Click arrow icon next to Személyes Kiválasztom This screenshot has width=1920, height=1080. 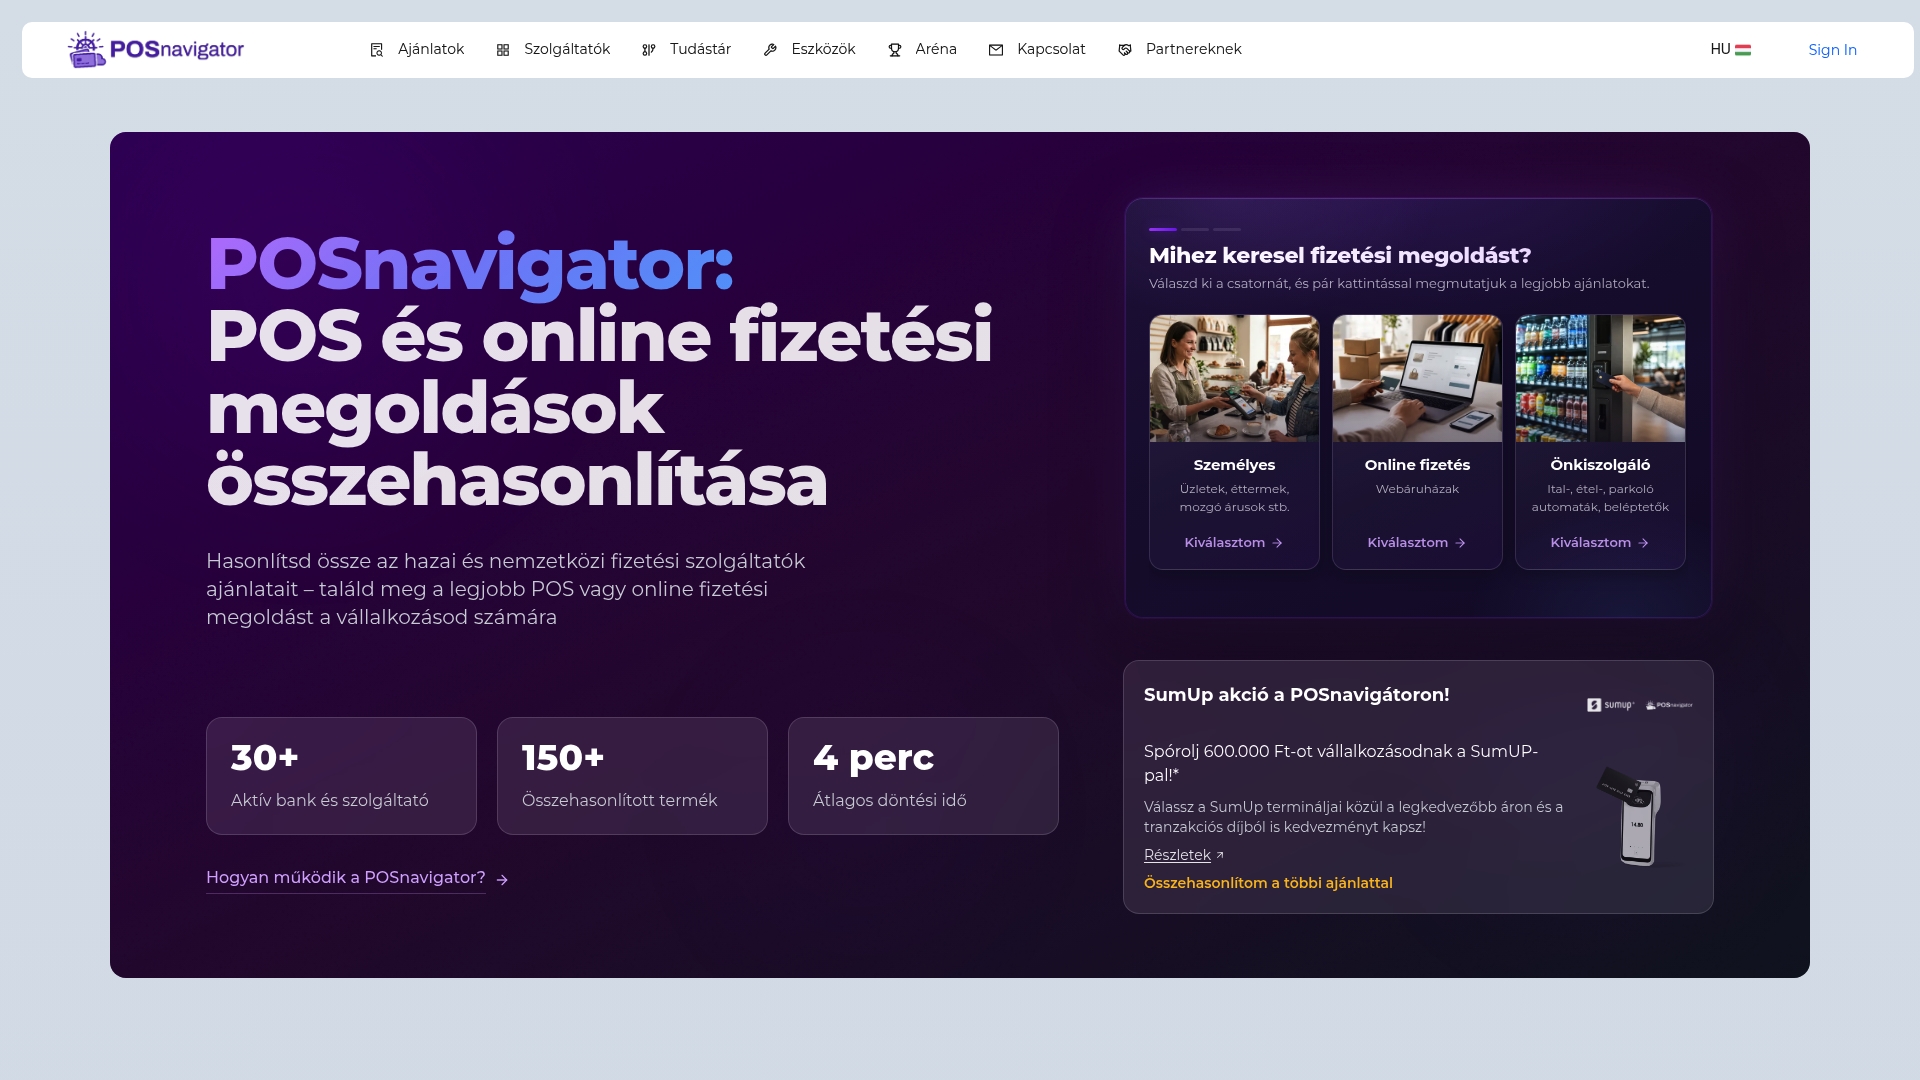pyautogui.click(x=1277, y=543)
